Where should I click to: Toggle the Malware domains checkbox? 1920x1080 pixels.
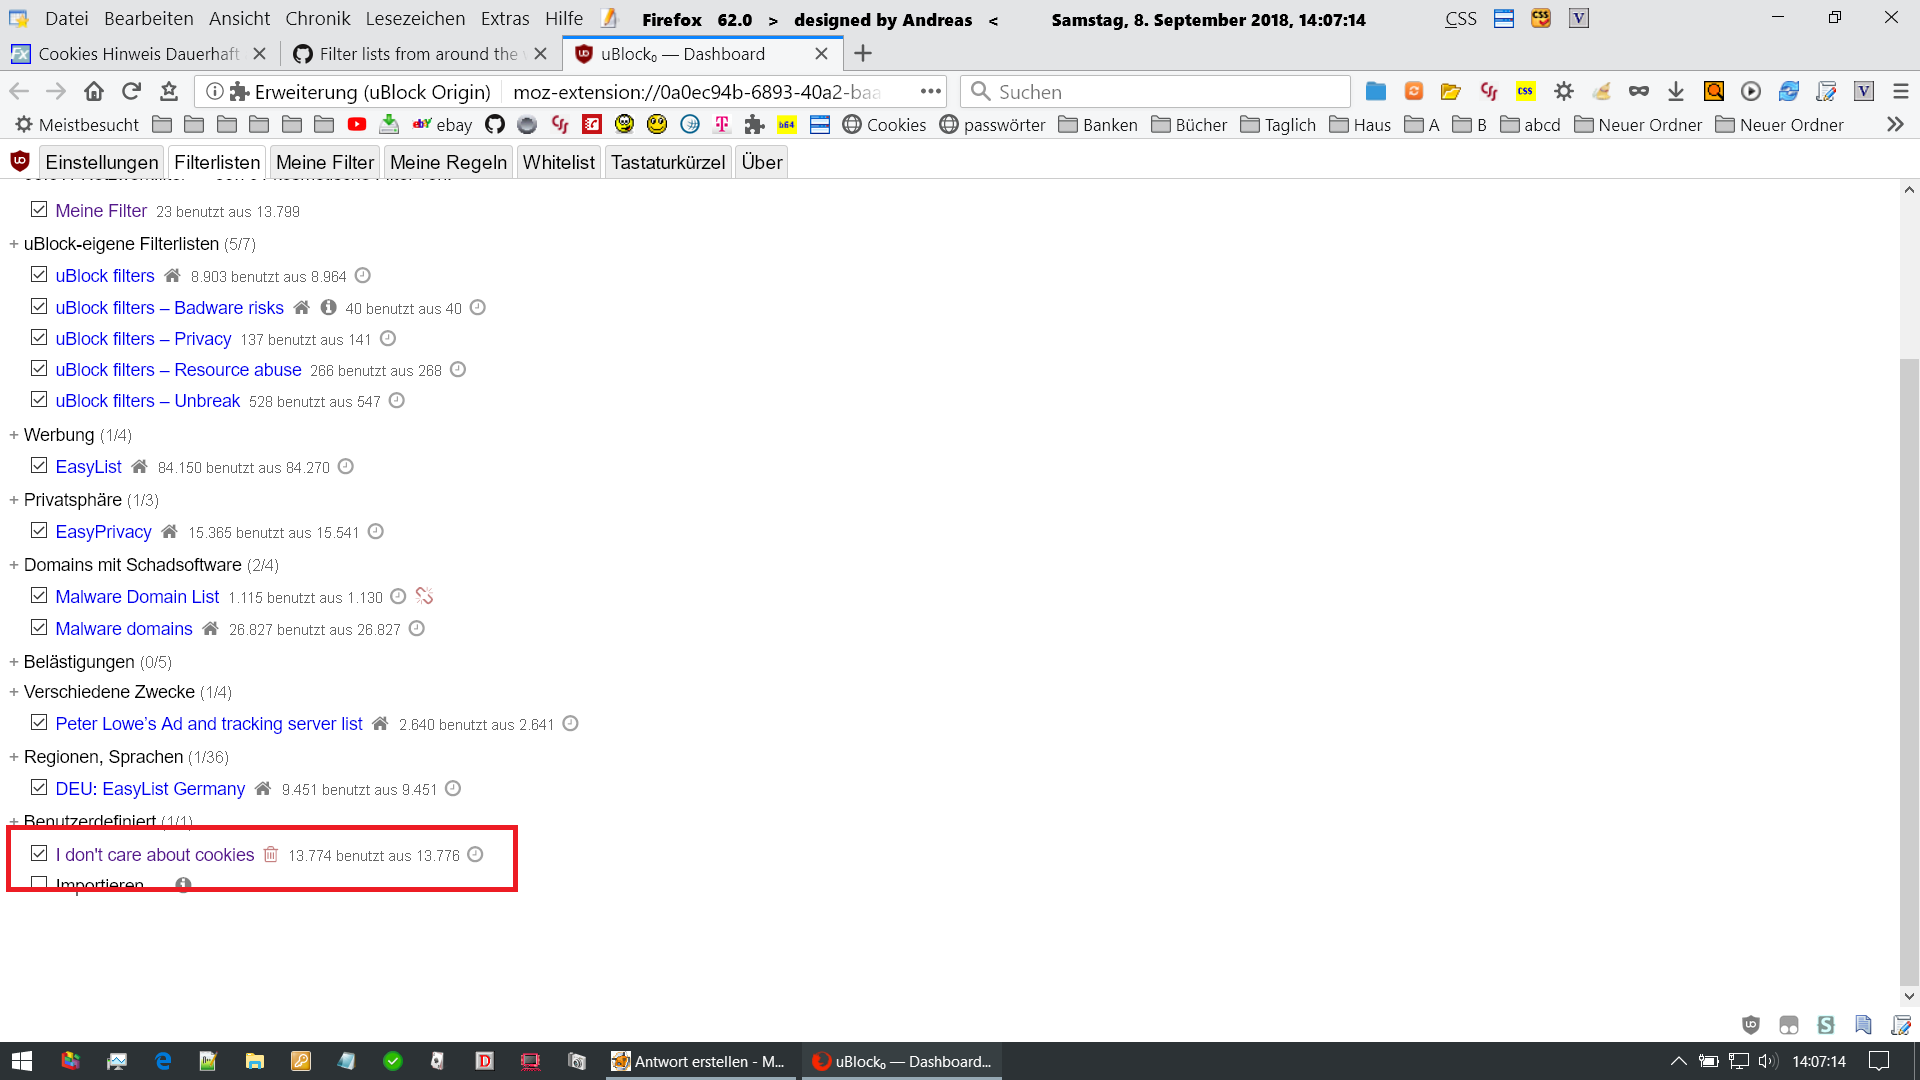pyautogui.click(x=39, y=628)
